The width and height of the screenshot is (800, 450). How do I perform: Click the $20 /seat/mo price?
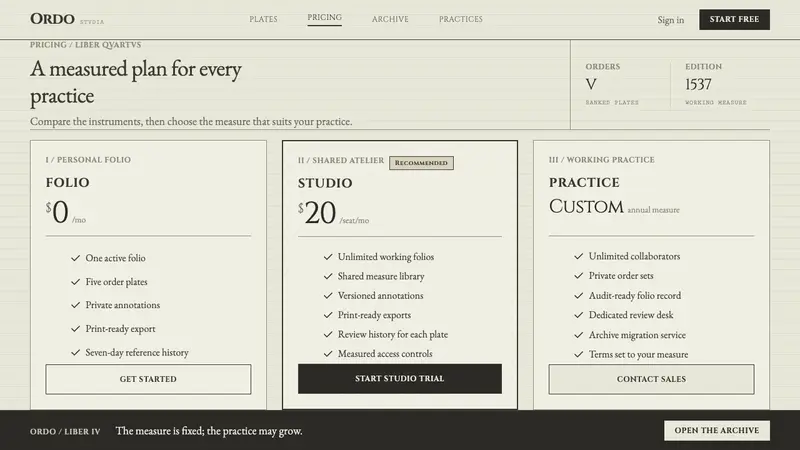[x=334, y=213]
